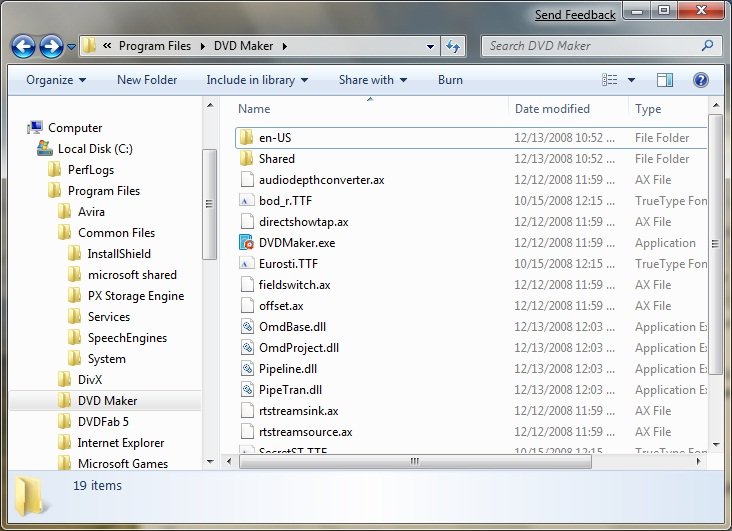Click the Send Feedback link
This screenshot has height=531, width=732.
575,15
